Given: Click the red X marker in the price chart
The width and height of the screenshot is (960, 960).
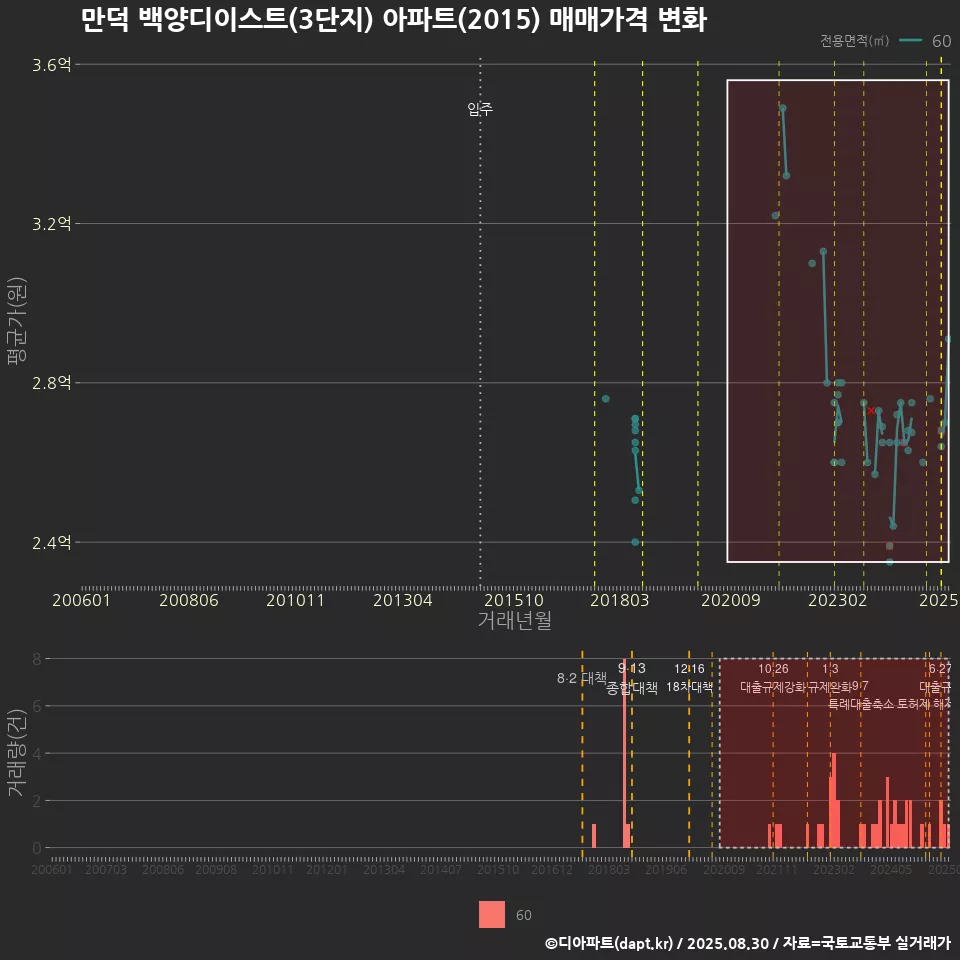Looking at the screenshot, I should click(871, 410).
